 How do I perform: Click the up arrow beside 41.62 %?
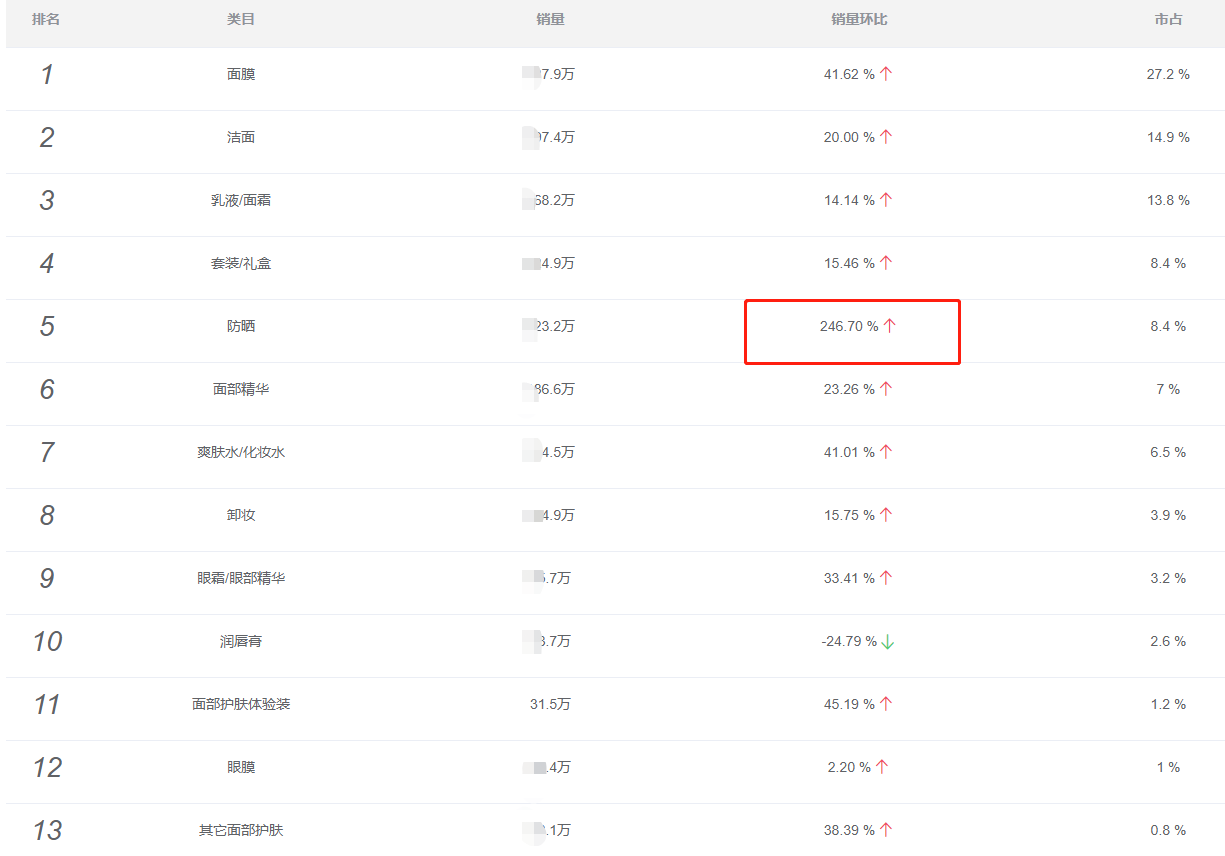pos(886,74)
